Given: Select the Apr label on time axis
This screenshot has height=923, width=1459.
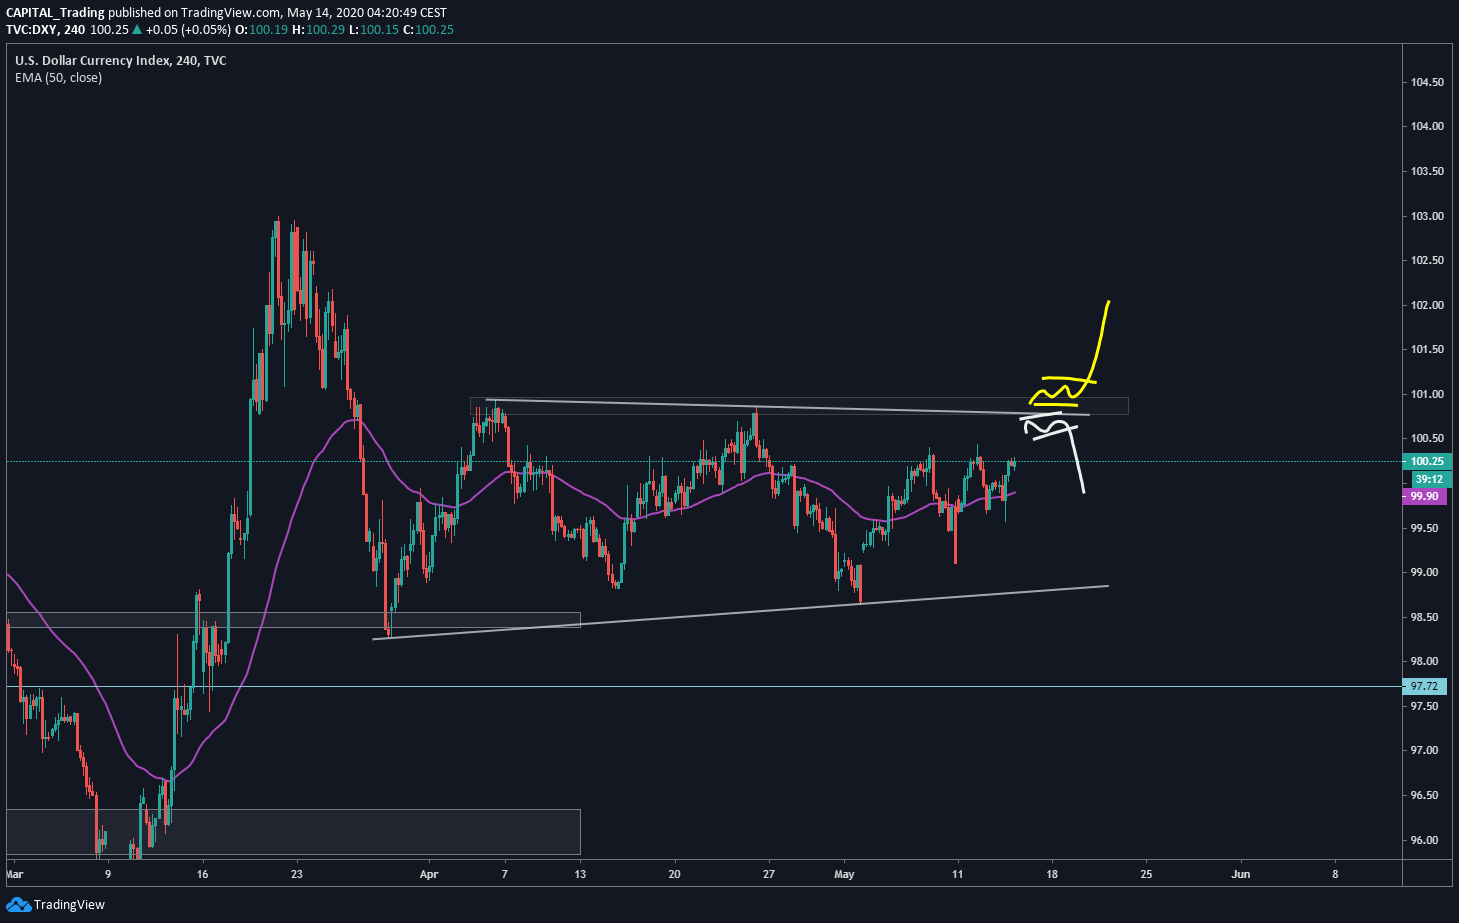Looking at the screenshot, I should (x=429, y=874).
